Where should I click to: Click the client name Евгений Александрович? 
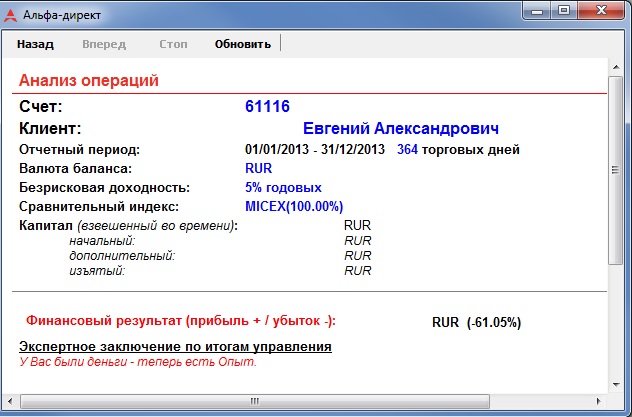pyautogui.click(x=401, y=129)
